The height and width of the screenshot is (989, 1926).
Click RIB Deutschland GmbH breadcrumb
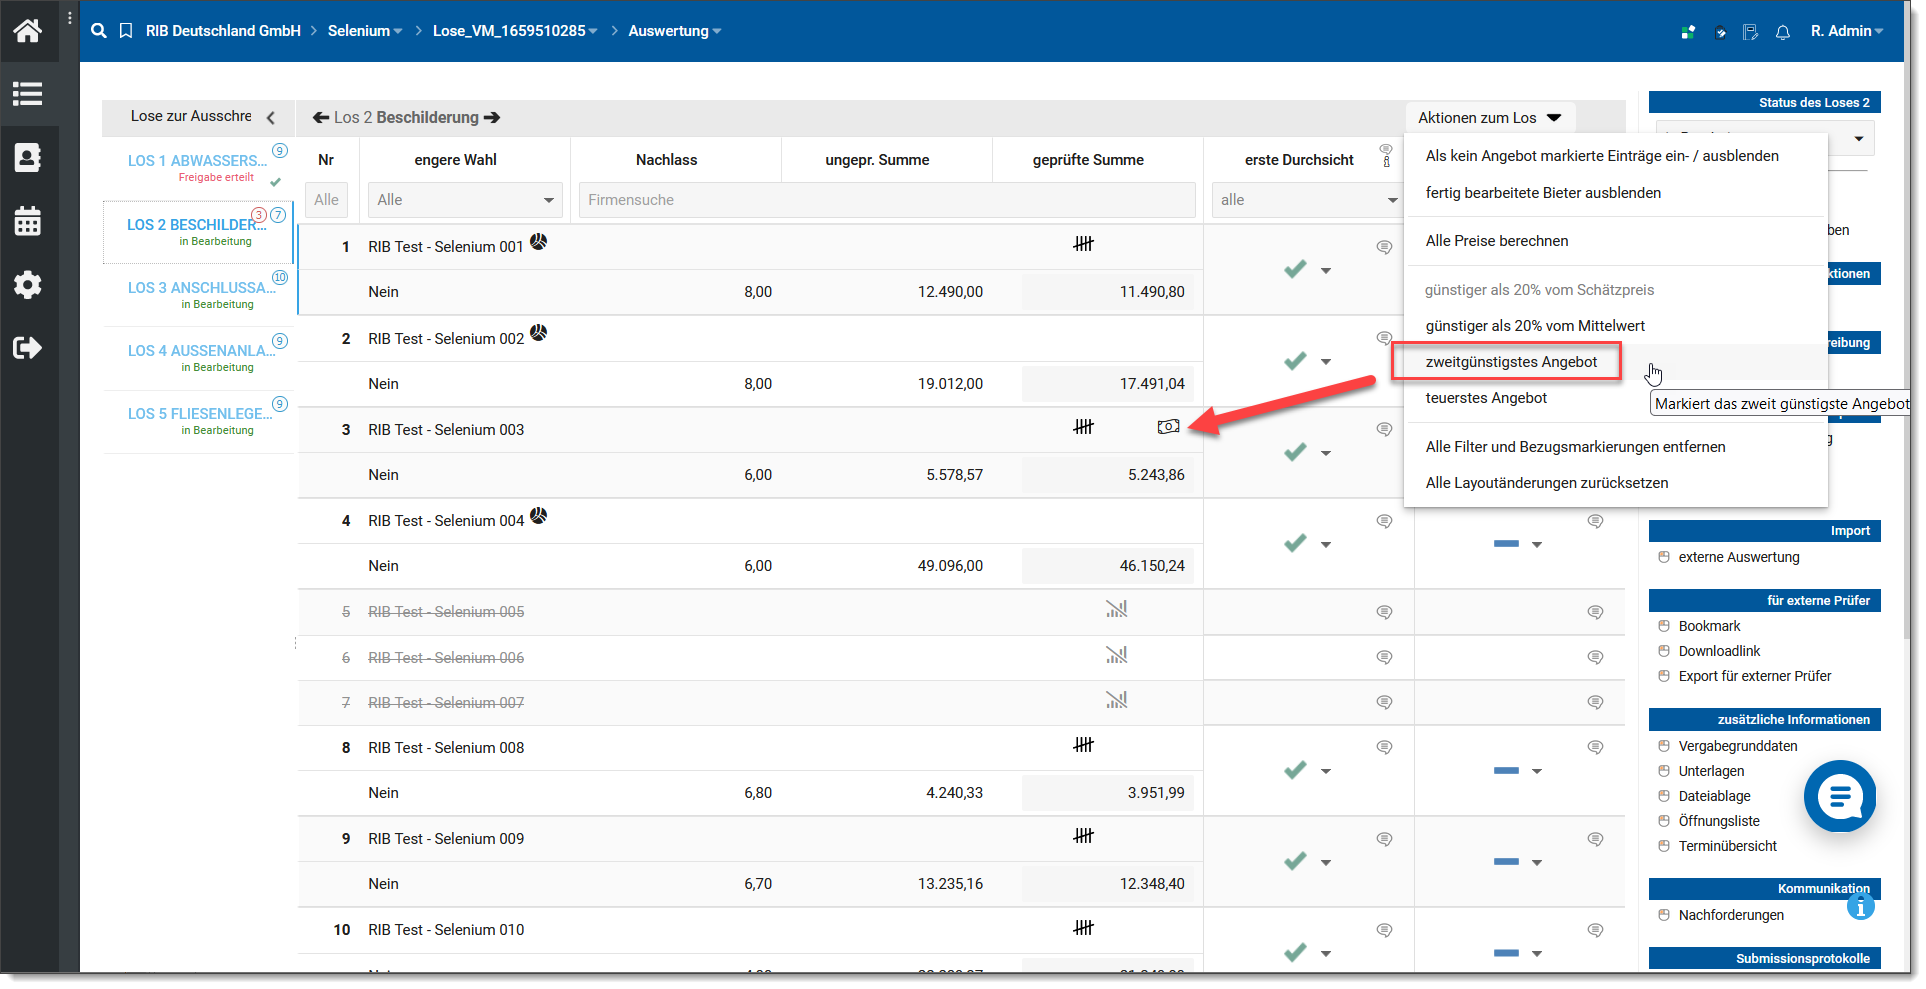click(223, 31)
